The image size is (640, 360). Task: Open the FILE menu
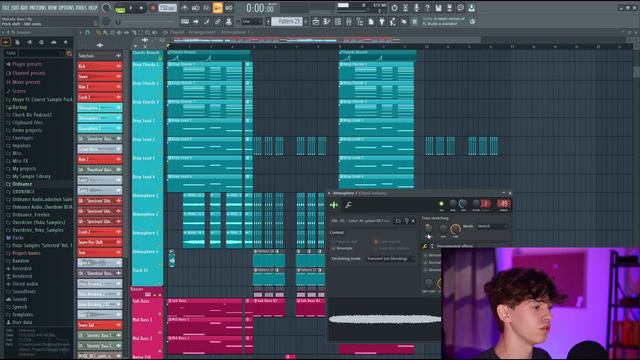coord(6,8)
